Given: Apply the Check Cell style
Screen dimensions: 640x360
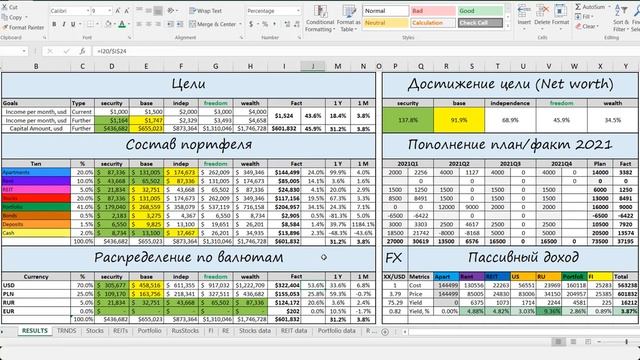Looking at the screenshot, I should pyautogui.click(x=480, y=23).
